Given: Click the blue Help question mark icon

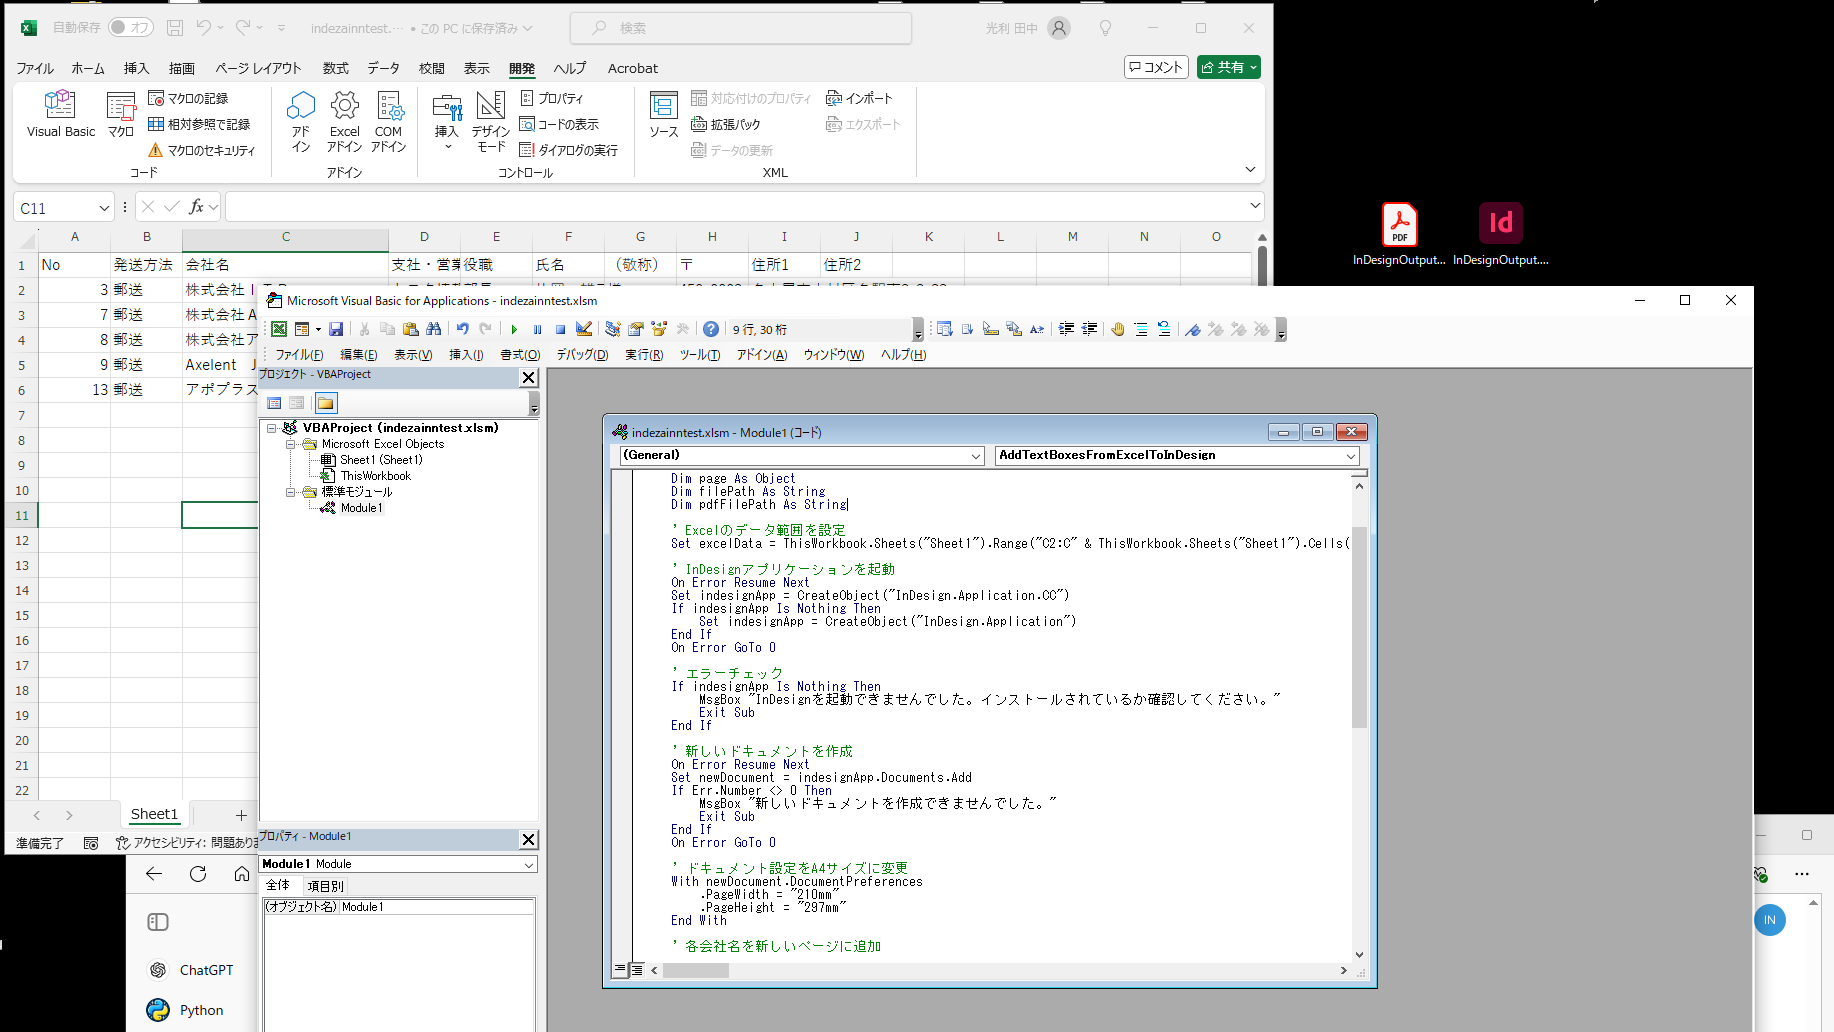Looking at the screenshot, I should (x=711, y=329).
